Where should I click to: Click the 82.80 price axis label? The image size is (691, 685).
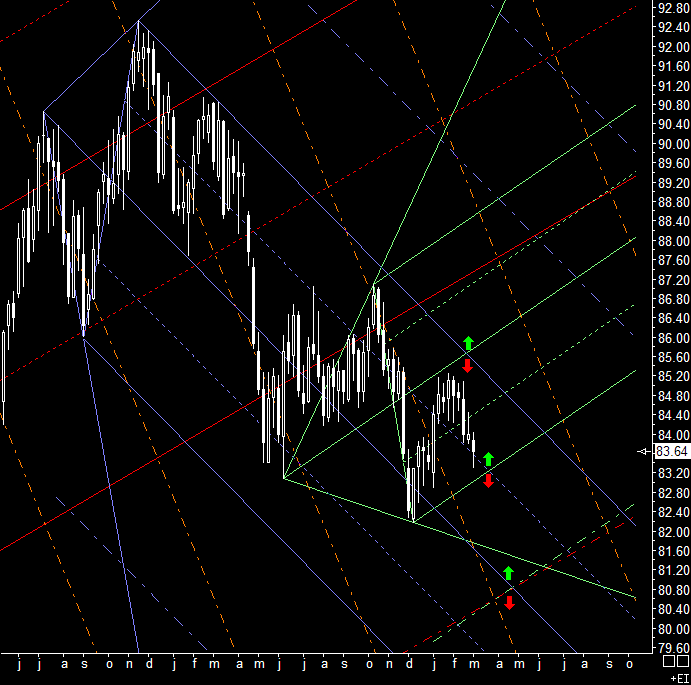tap(673, 493)
